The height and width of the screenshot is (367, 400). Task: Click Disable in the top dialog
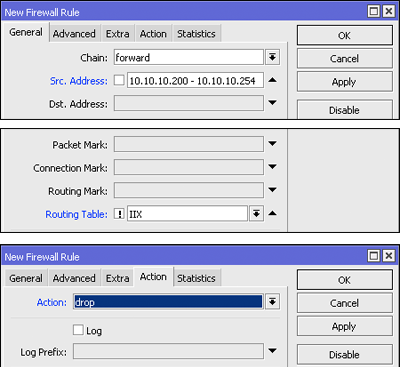coord(345,110)
